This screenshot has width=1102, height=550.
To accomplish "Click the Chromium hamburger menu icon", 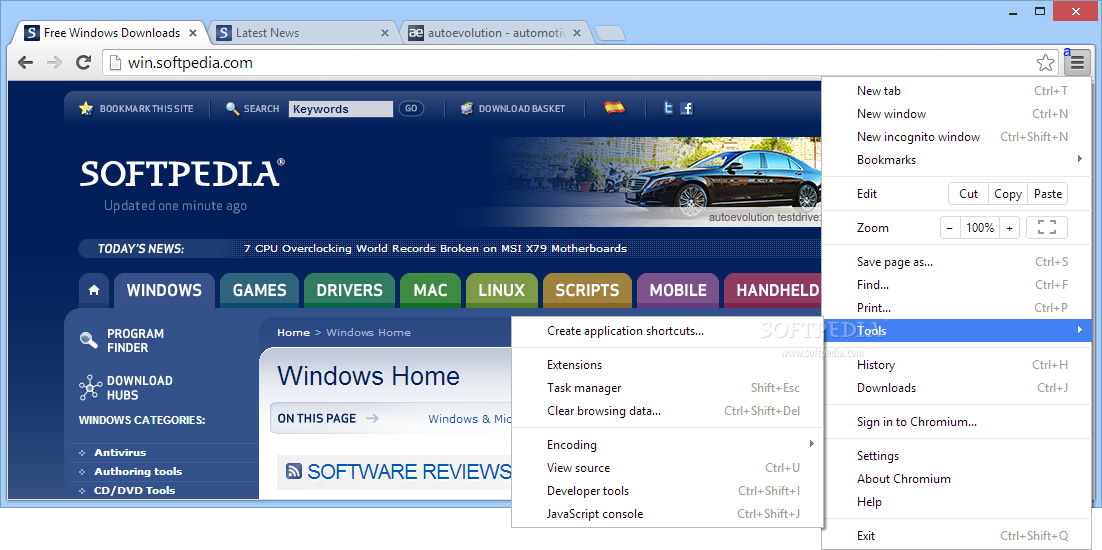I will [1077, 63].
